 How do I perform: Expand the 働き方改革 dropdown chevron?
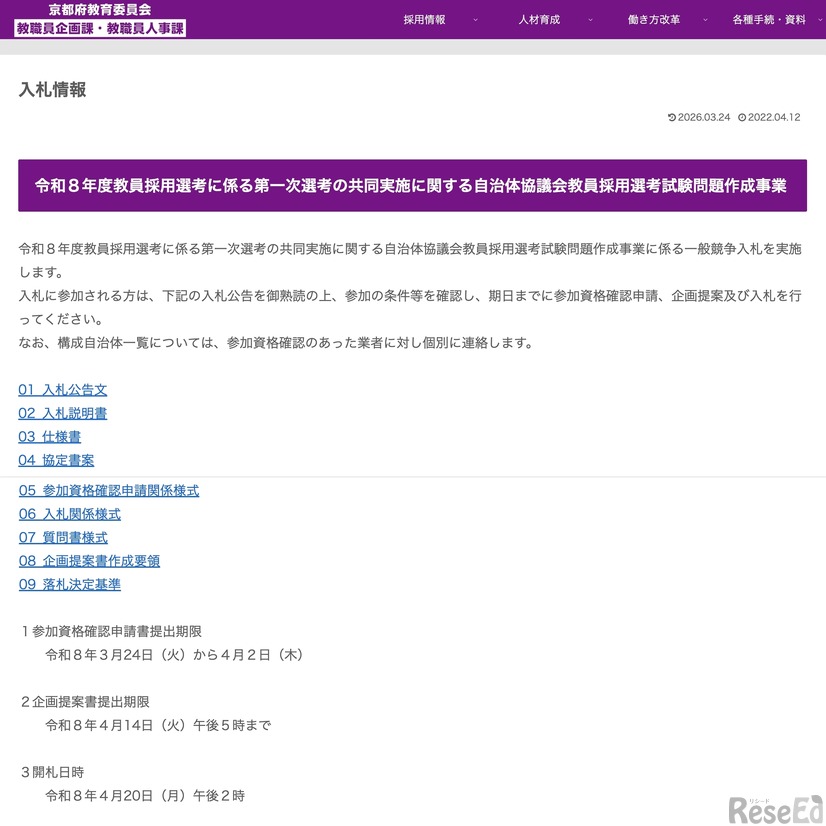[703, 18]
